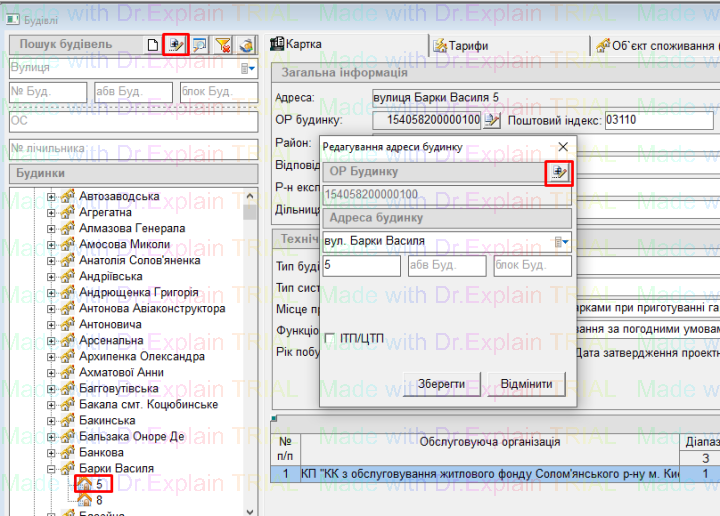Click the clear filter icon

tap(223, 45)
